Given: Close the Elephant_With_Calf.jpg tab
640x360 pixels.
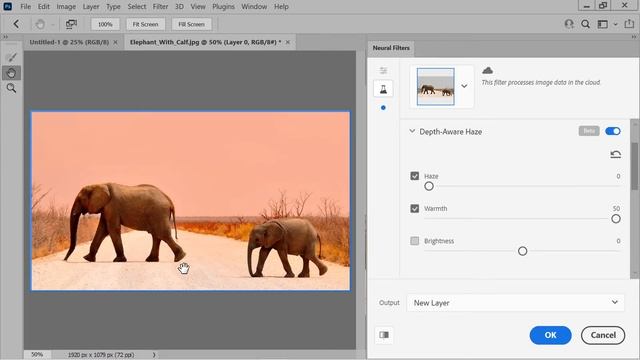Looking at the screenshot, I should pos(288,42).
